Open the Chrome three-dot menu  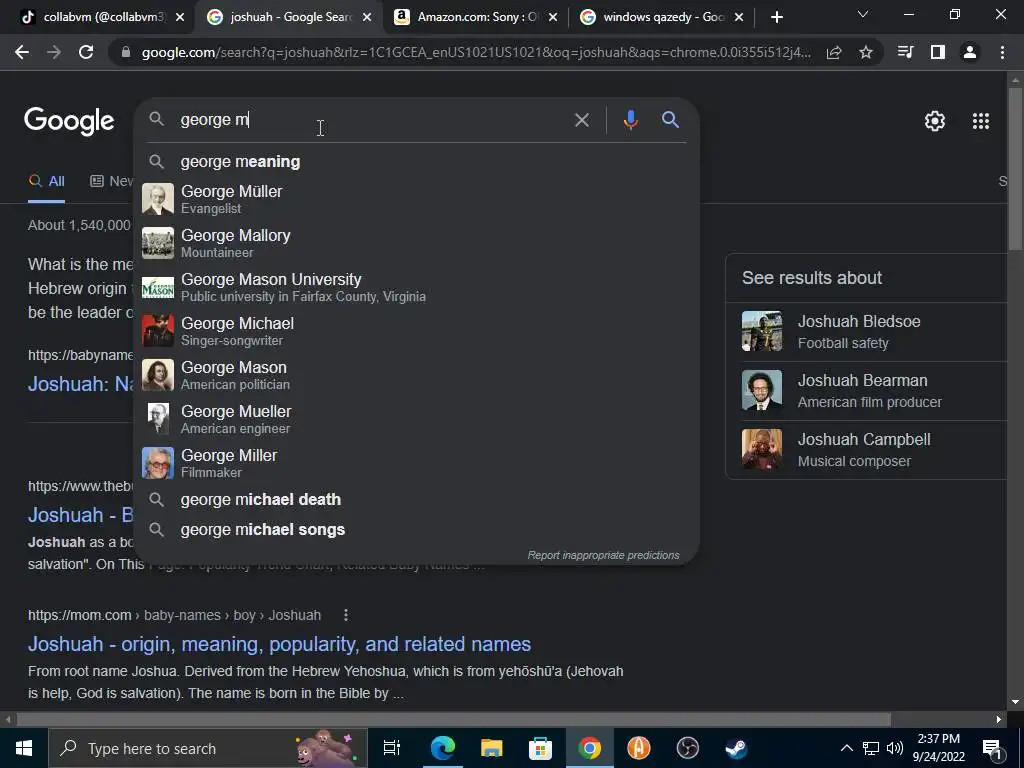[1002, 52]
